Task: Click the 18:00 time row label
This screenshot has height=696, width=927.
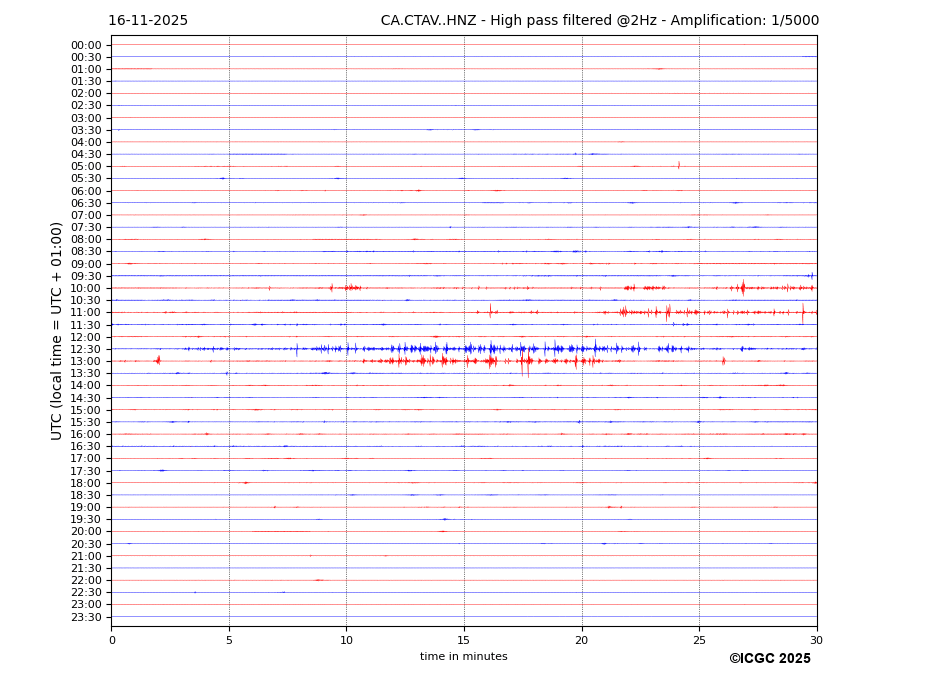Action: pos(86,483)
